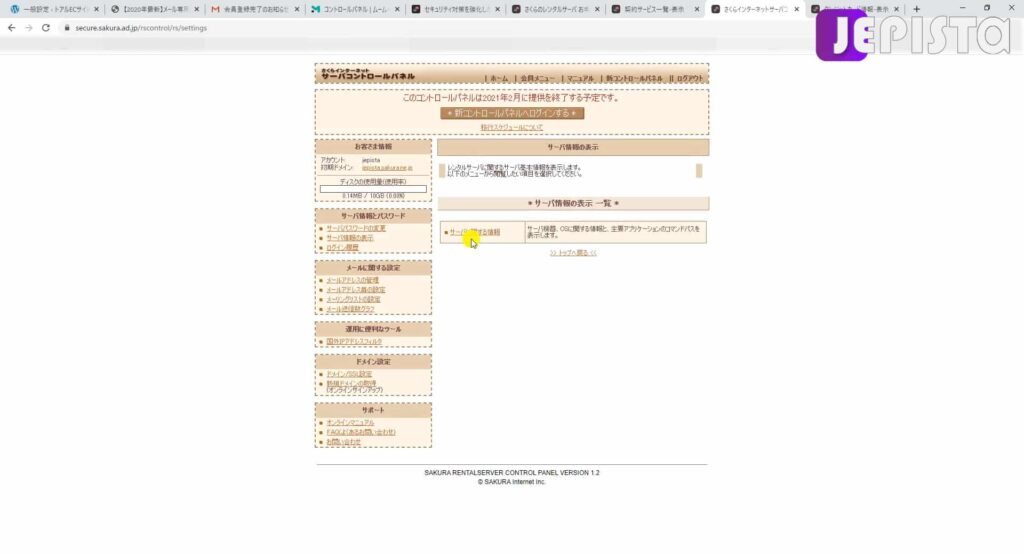Open 国外IPアドレスフィルタ link
Viewport: 1024px width, 554px height.
pos(354,342)
